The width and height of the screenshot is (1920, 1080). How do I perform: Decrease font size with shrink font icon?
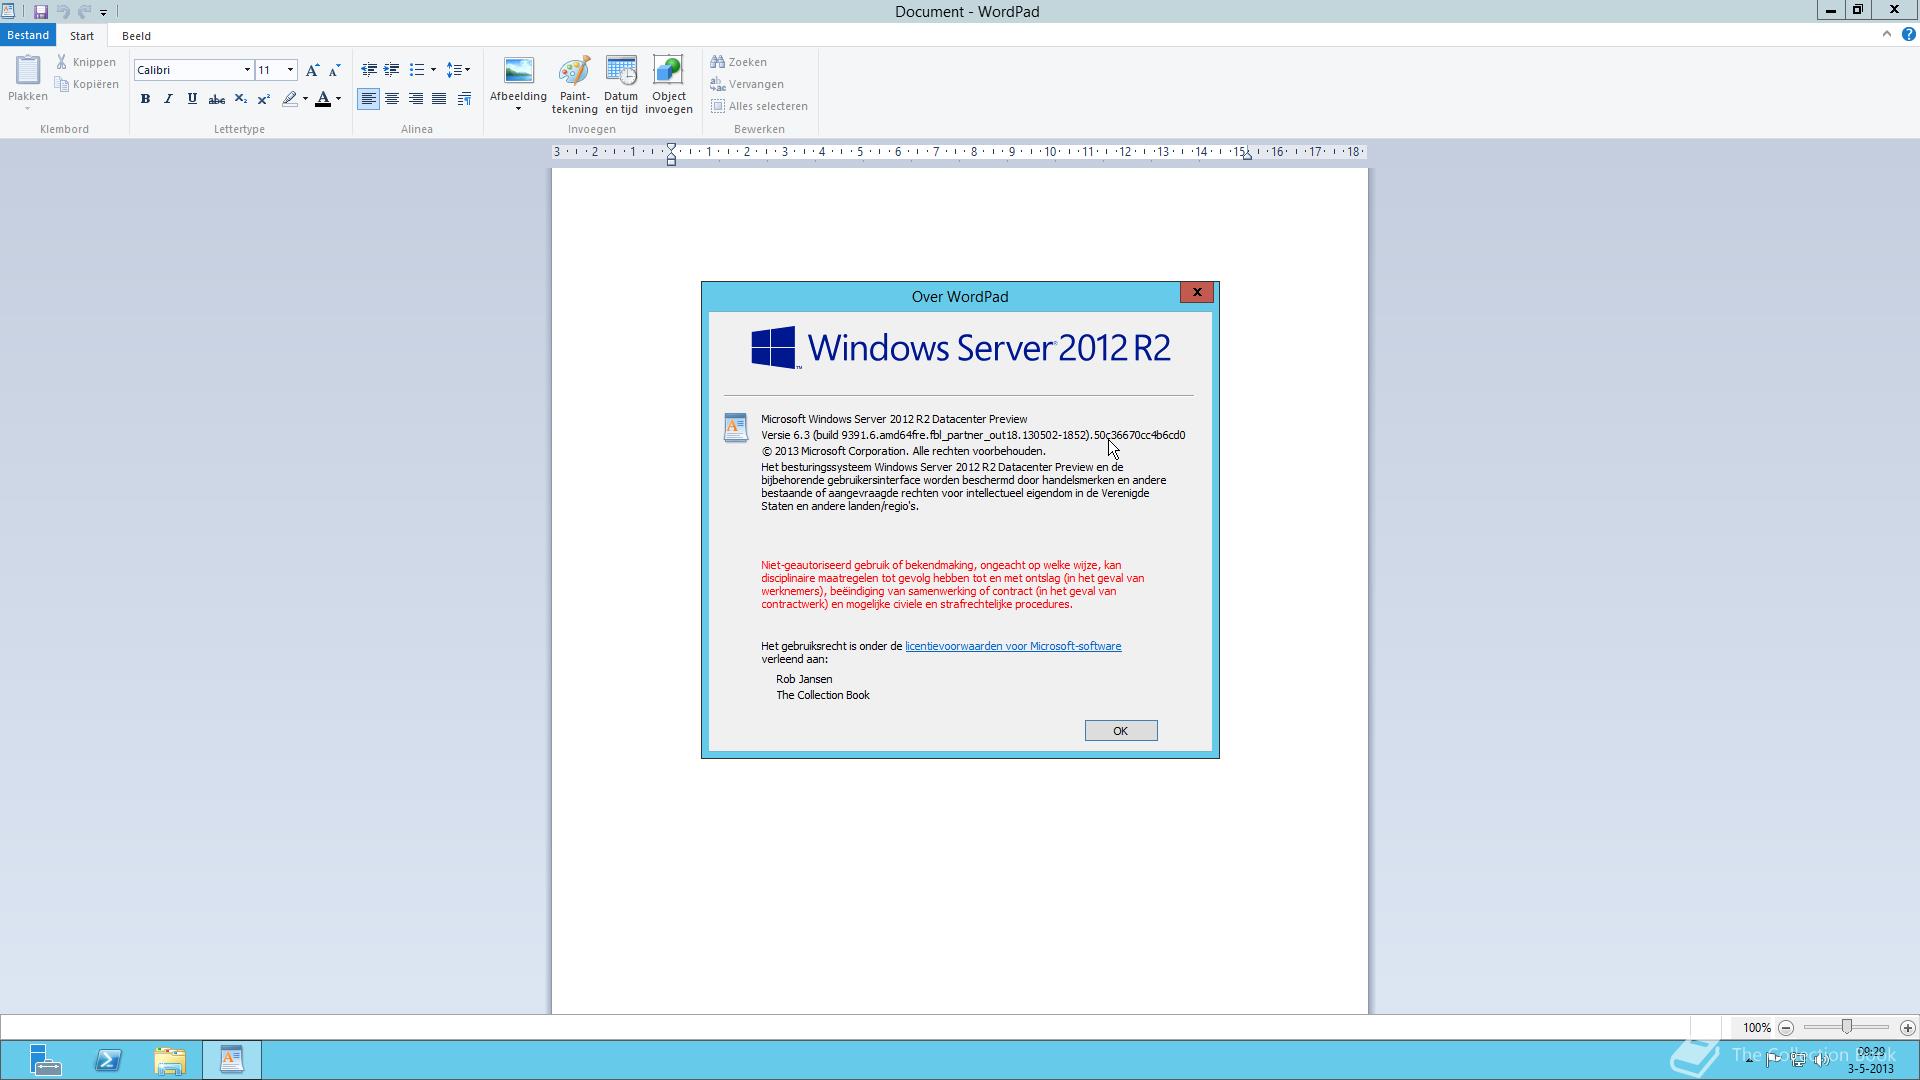coord(335,70)
